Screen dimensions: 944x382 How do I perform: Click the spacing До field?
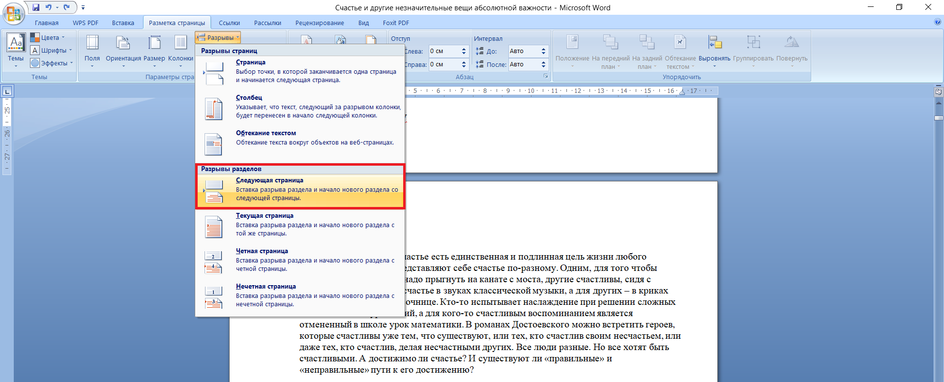524,51
